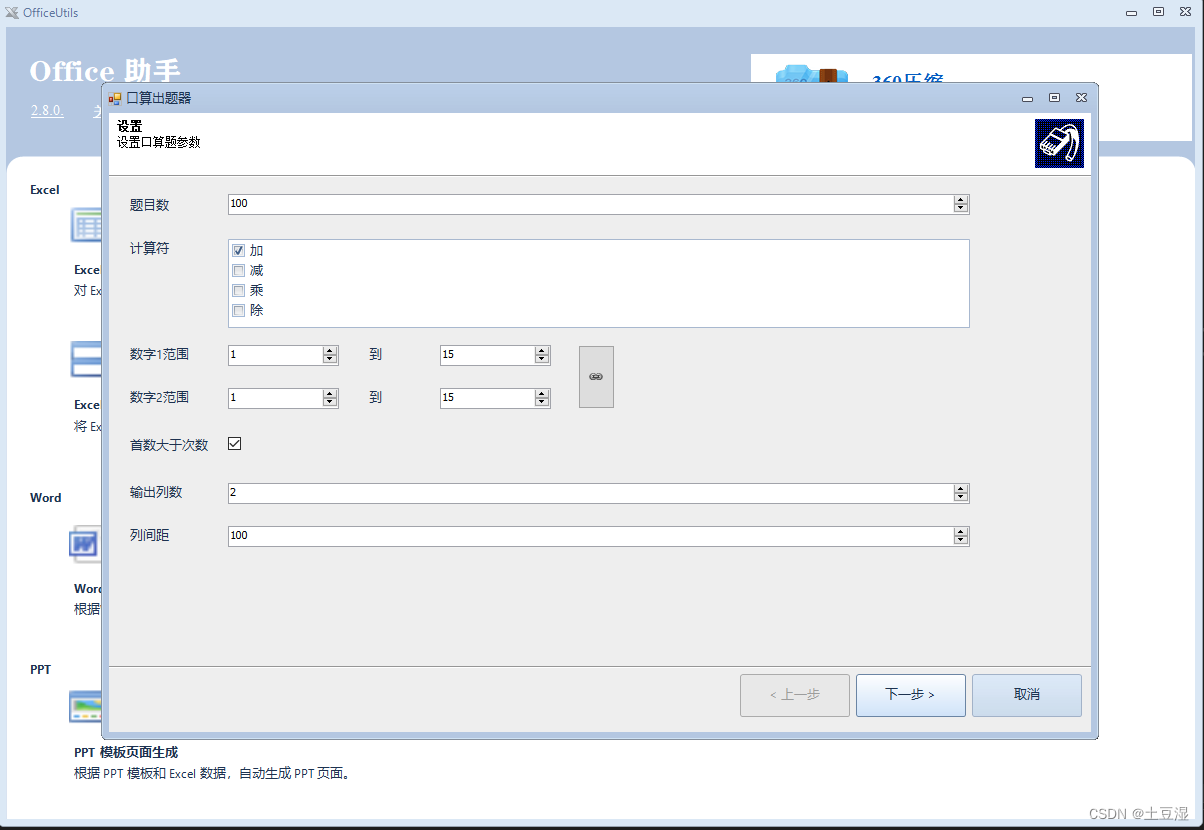The image size is (1204, 830).
Task: Close the OfficeUtils main window
Action: [x=1185, y=13]
